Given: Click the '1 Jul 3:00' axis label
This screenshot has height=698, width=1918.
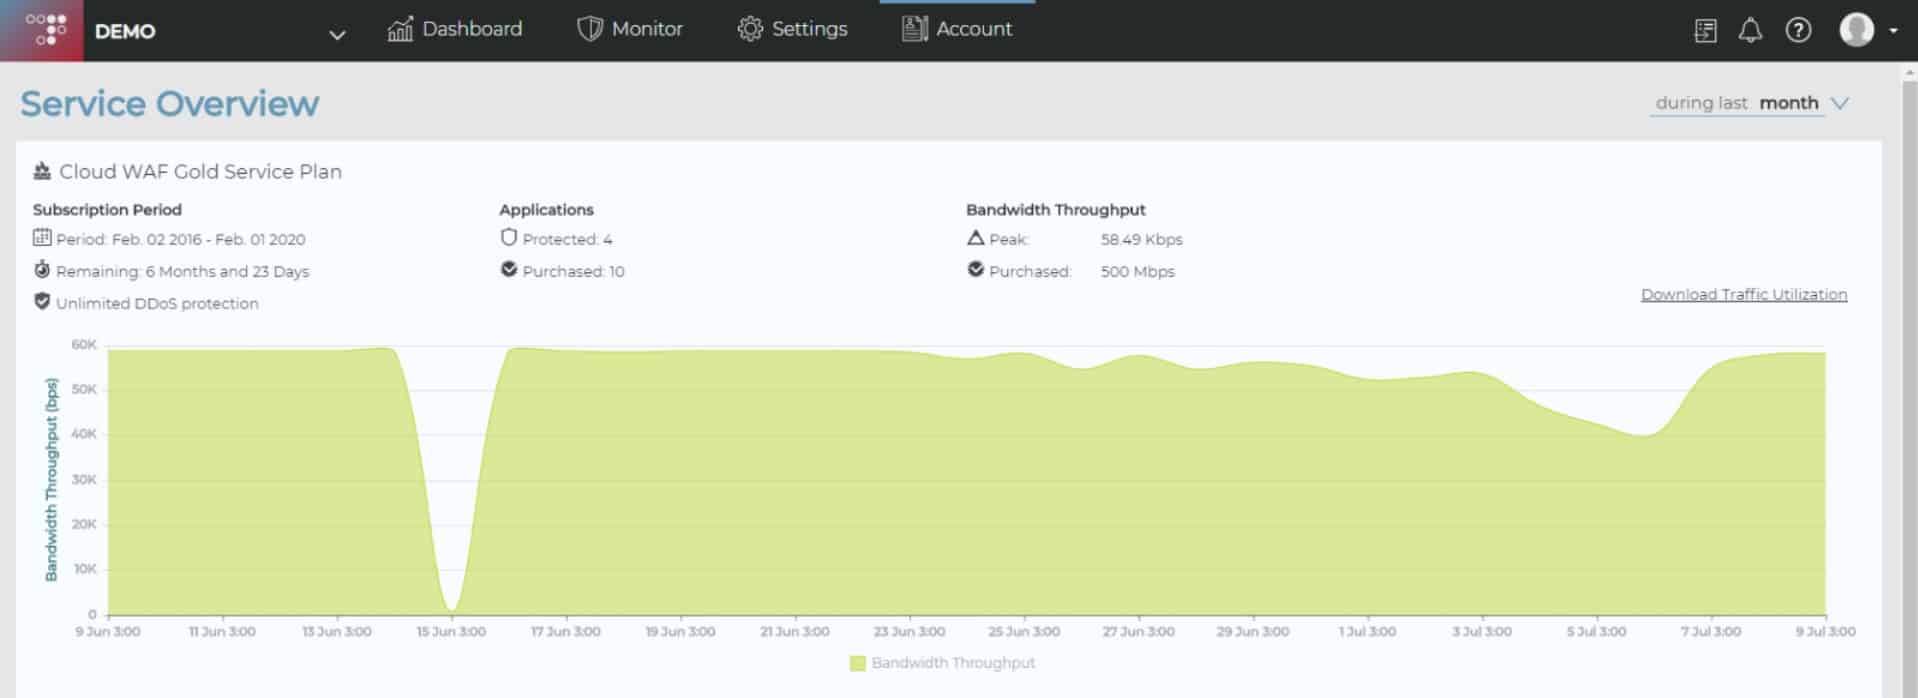Looking at the screenshot, I should [x=1368, y=632].
